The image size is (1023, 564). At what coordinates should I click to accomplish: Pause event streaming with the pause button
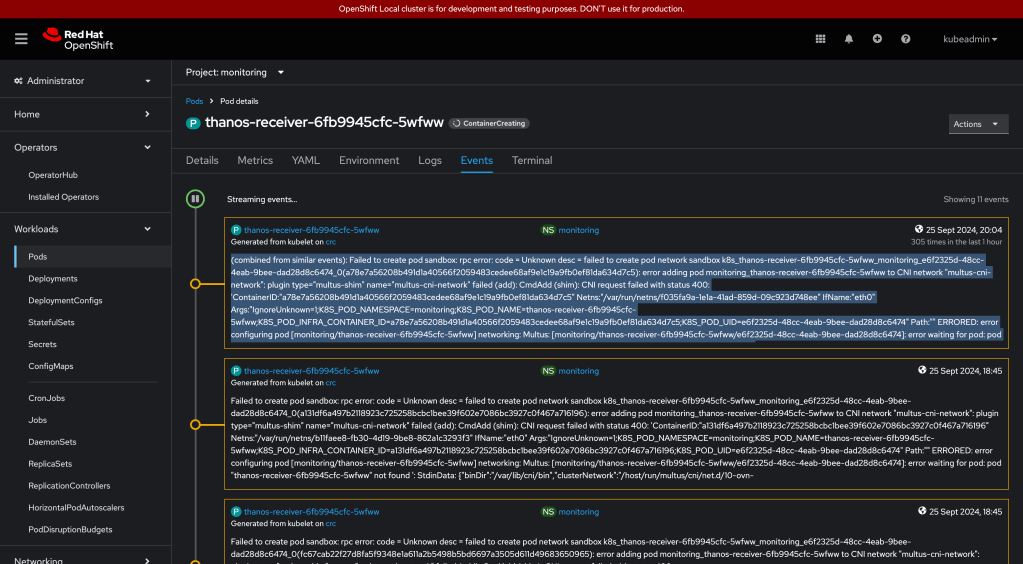[x=195, y=199]
